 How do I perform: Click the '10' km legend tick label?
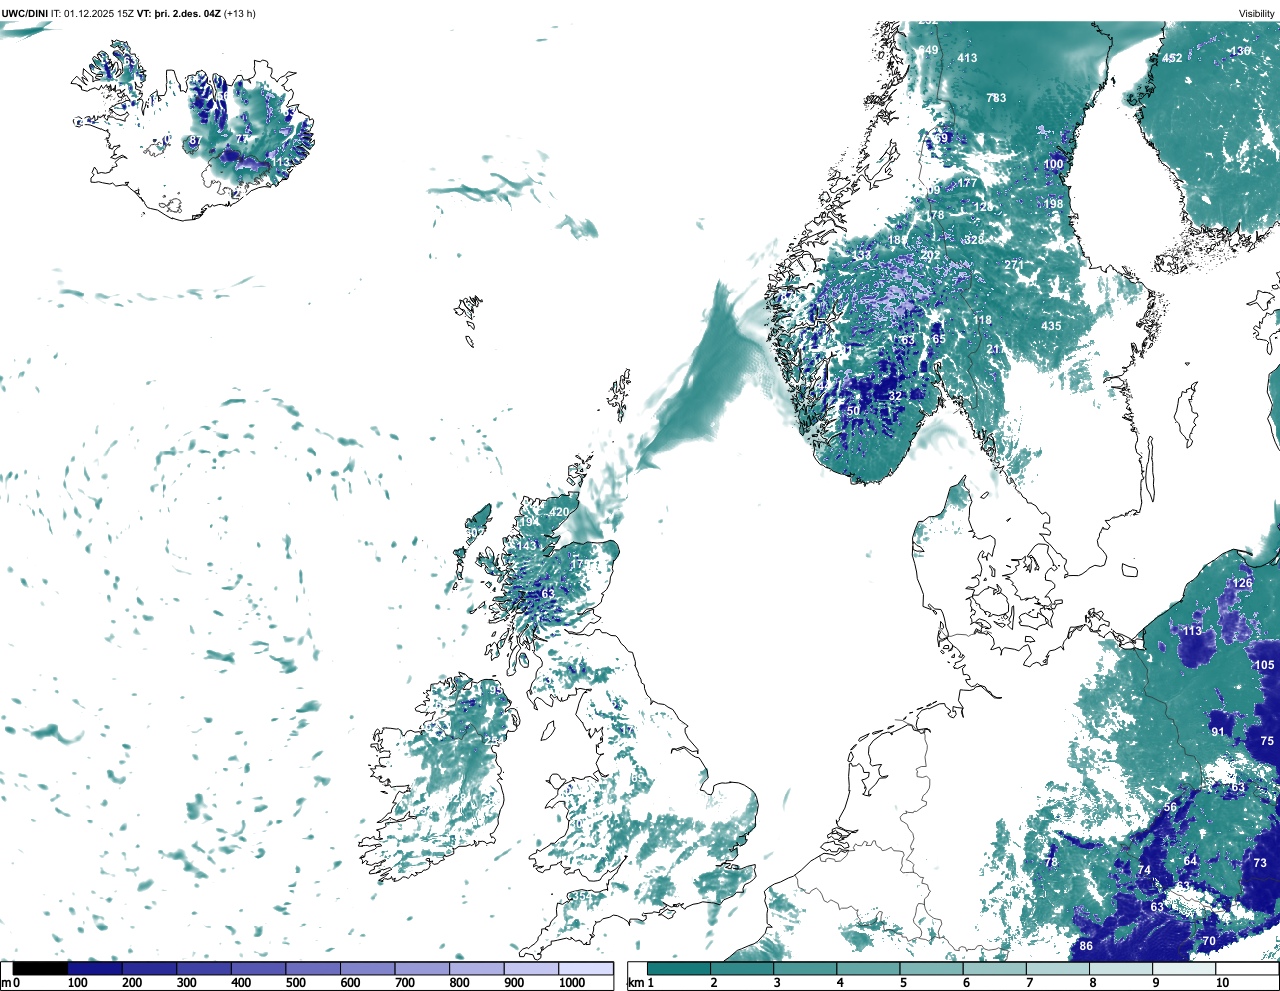(x=1222, y=983)
